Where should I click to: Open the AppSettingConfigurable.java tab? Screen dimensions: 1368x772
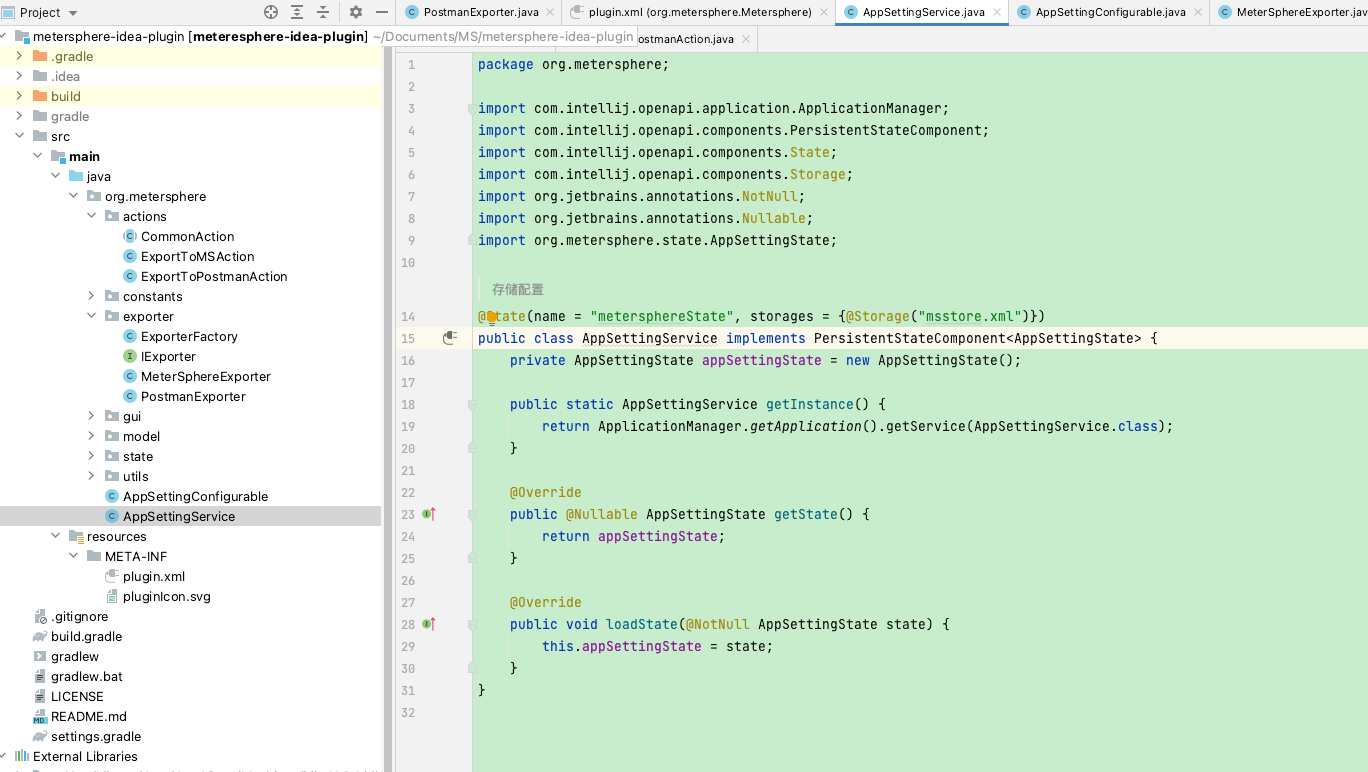pyautogui.click(x=1110, y=12)
